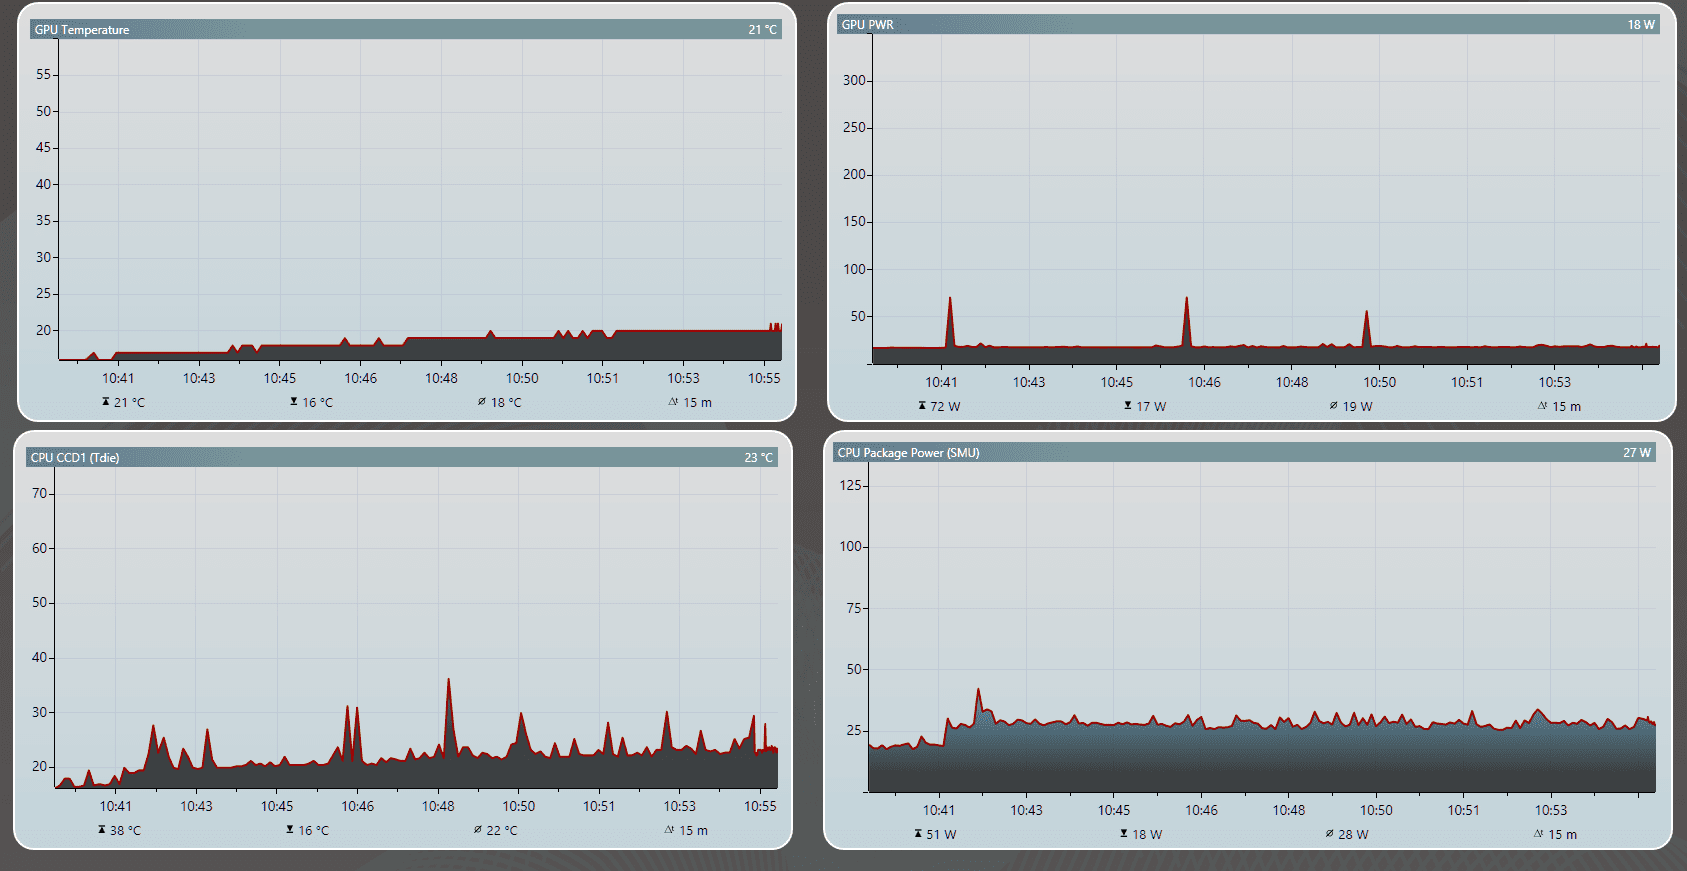
Task: Click the 15 m duration in CPU CCD1 panel
Action: point(693,831)
